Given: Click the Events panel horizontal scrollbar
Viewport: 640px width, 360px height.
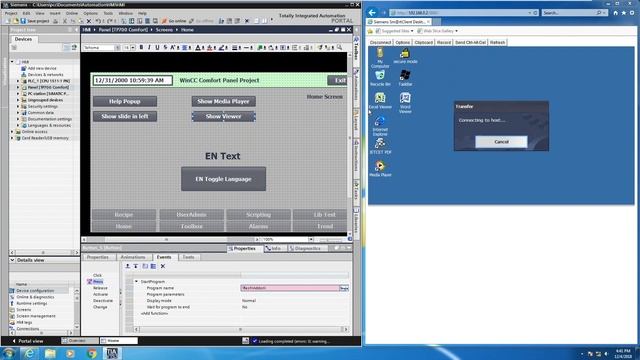Looking at the screenshot, I should 241,329.
